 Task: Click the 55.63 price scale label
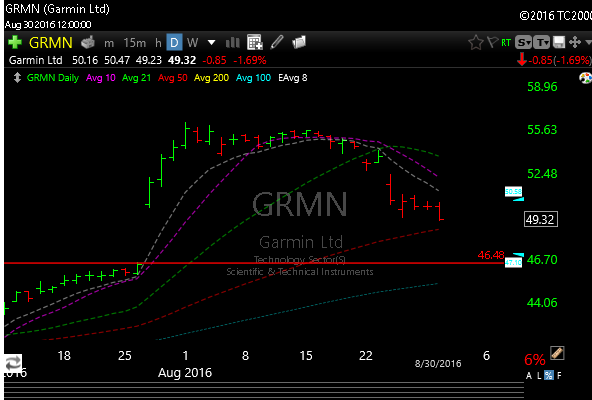point(542,130)
